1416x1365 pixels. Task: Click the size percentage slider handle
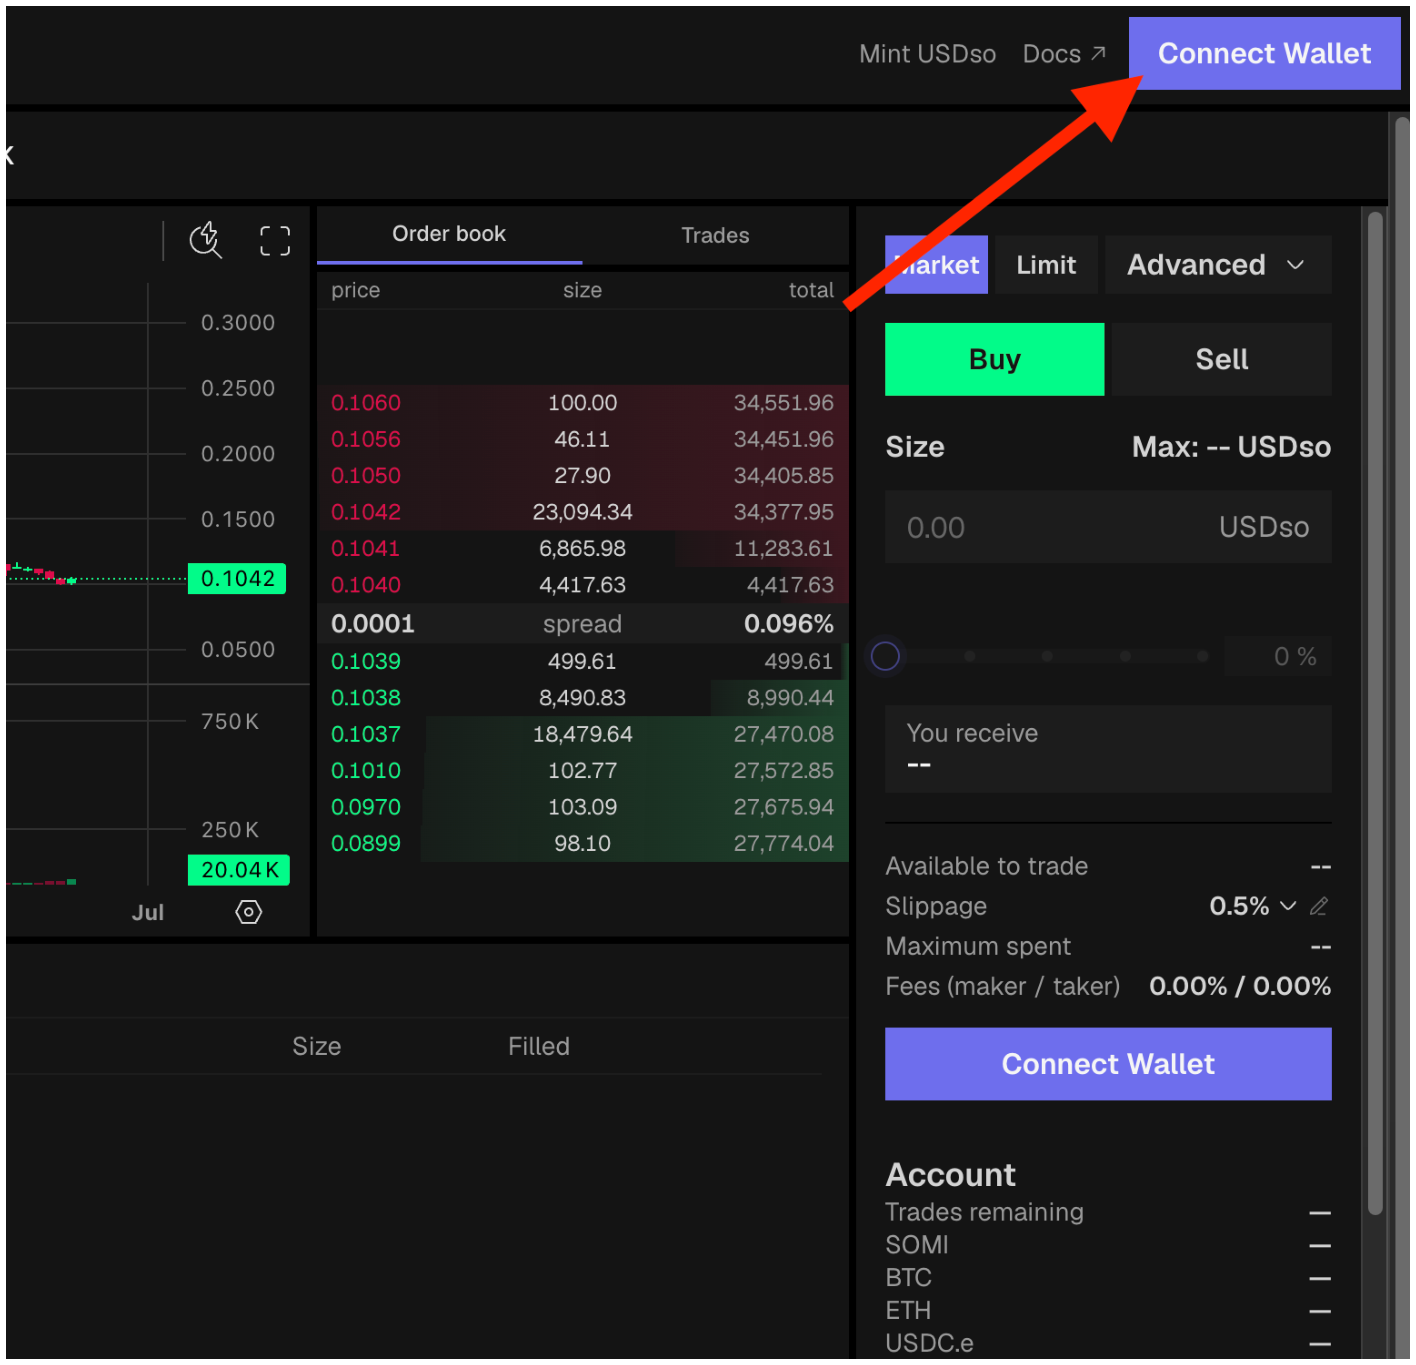pyautogui.click(x=886, y=656)
